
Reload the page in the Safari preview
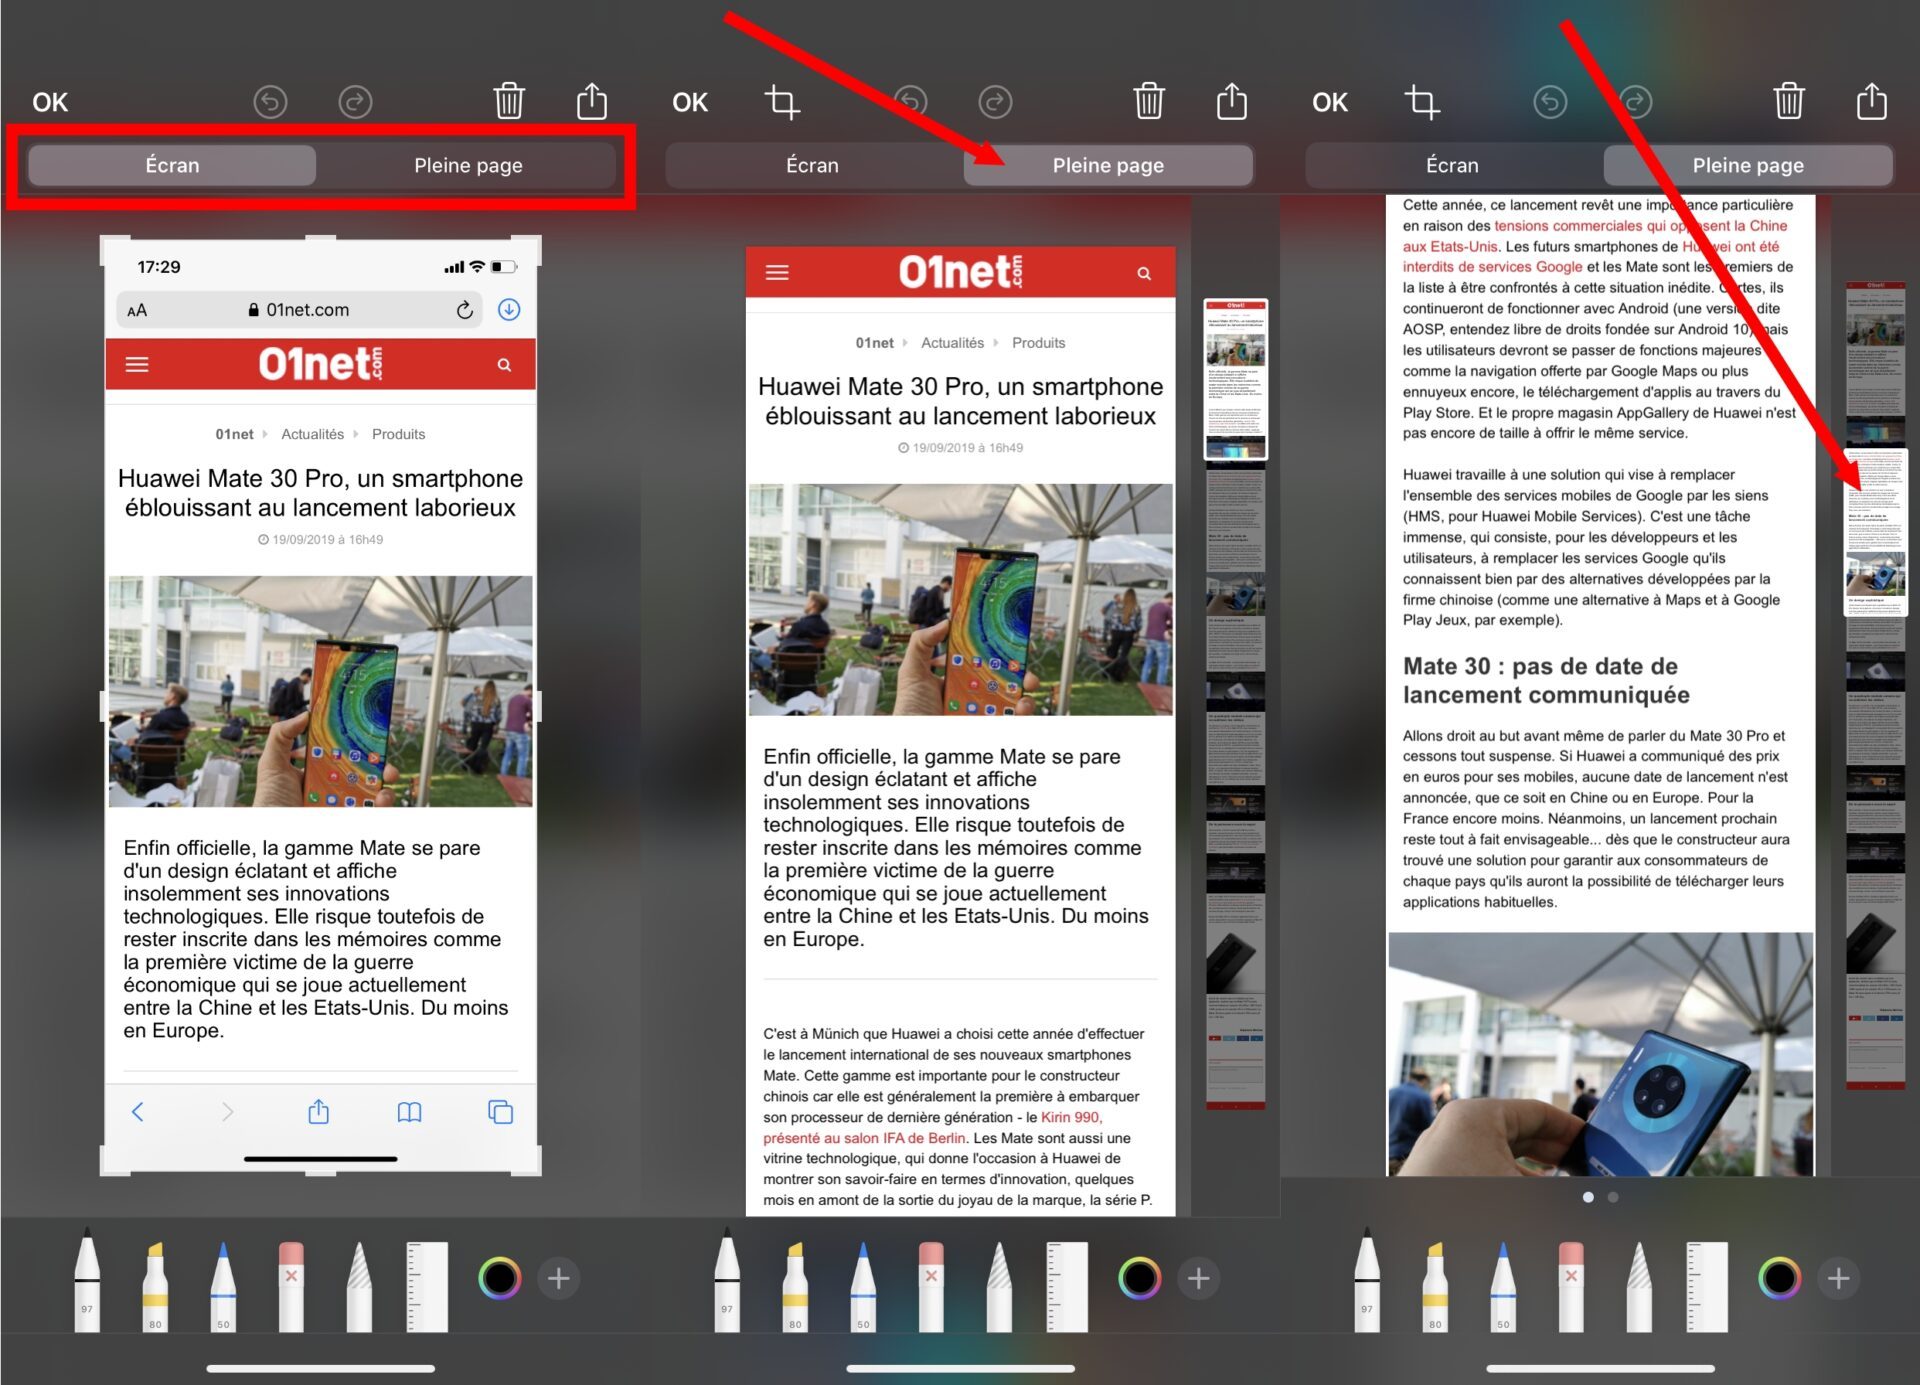click(x=464, y=310)
